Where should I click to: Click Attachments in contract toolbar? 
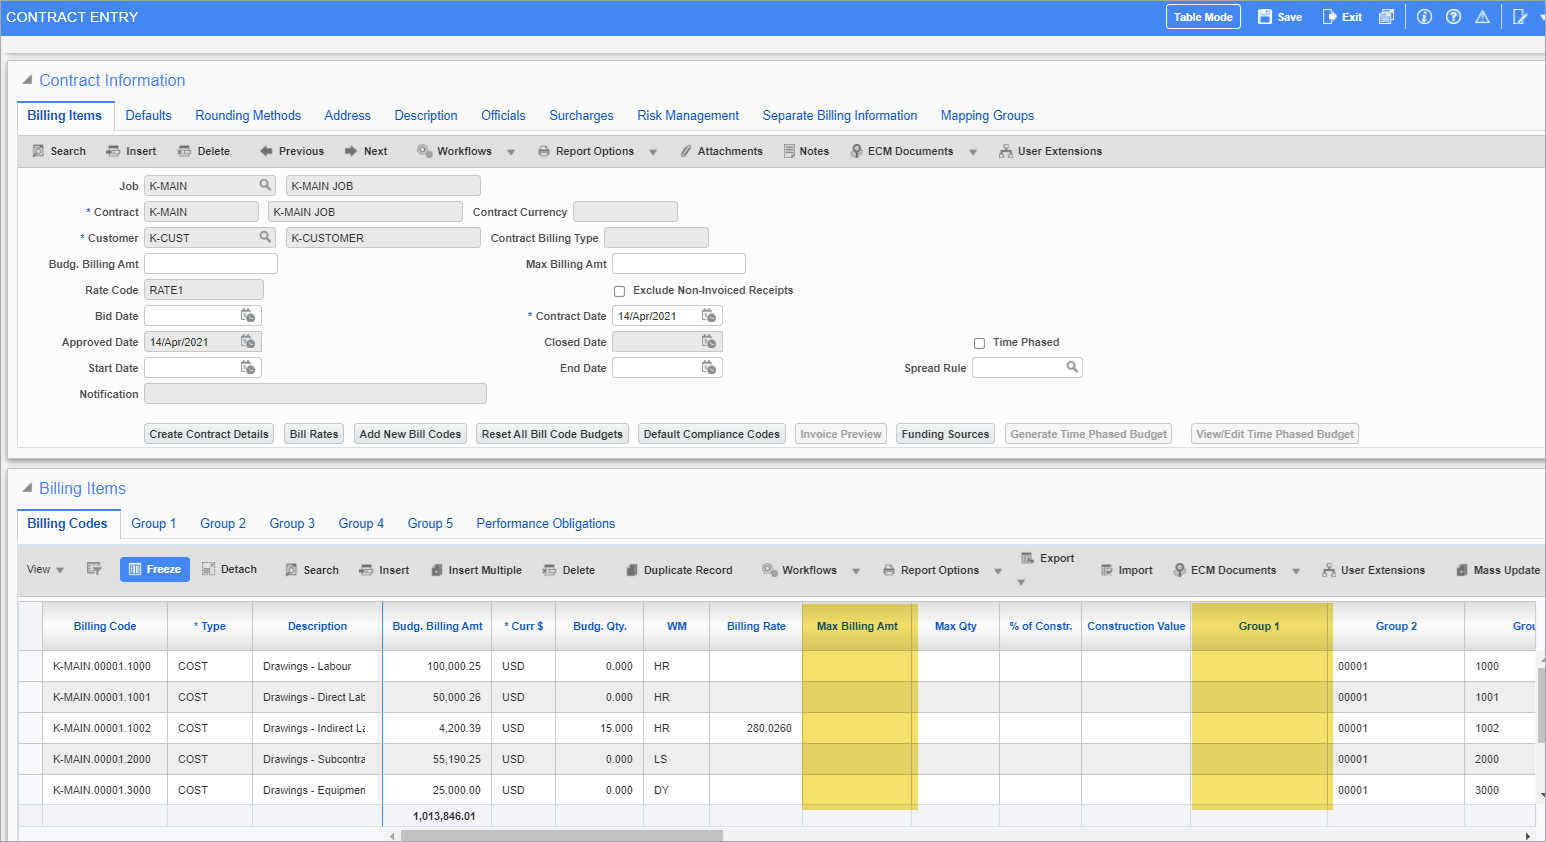(721, 151)
